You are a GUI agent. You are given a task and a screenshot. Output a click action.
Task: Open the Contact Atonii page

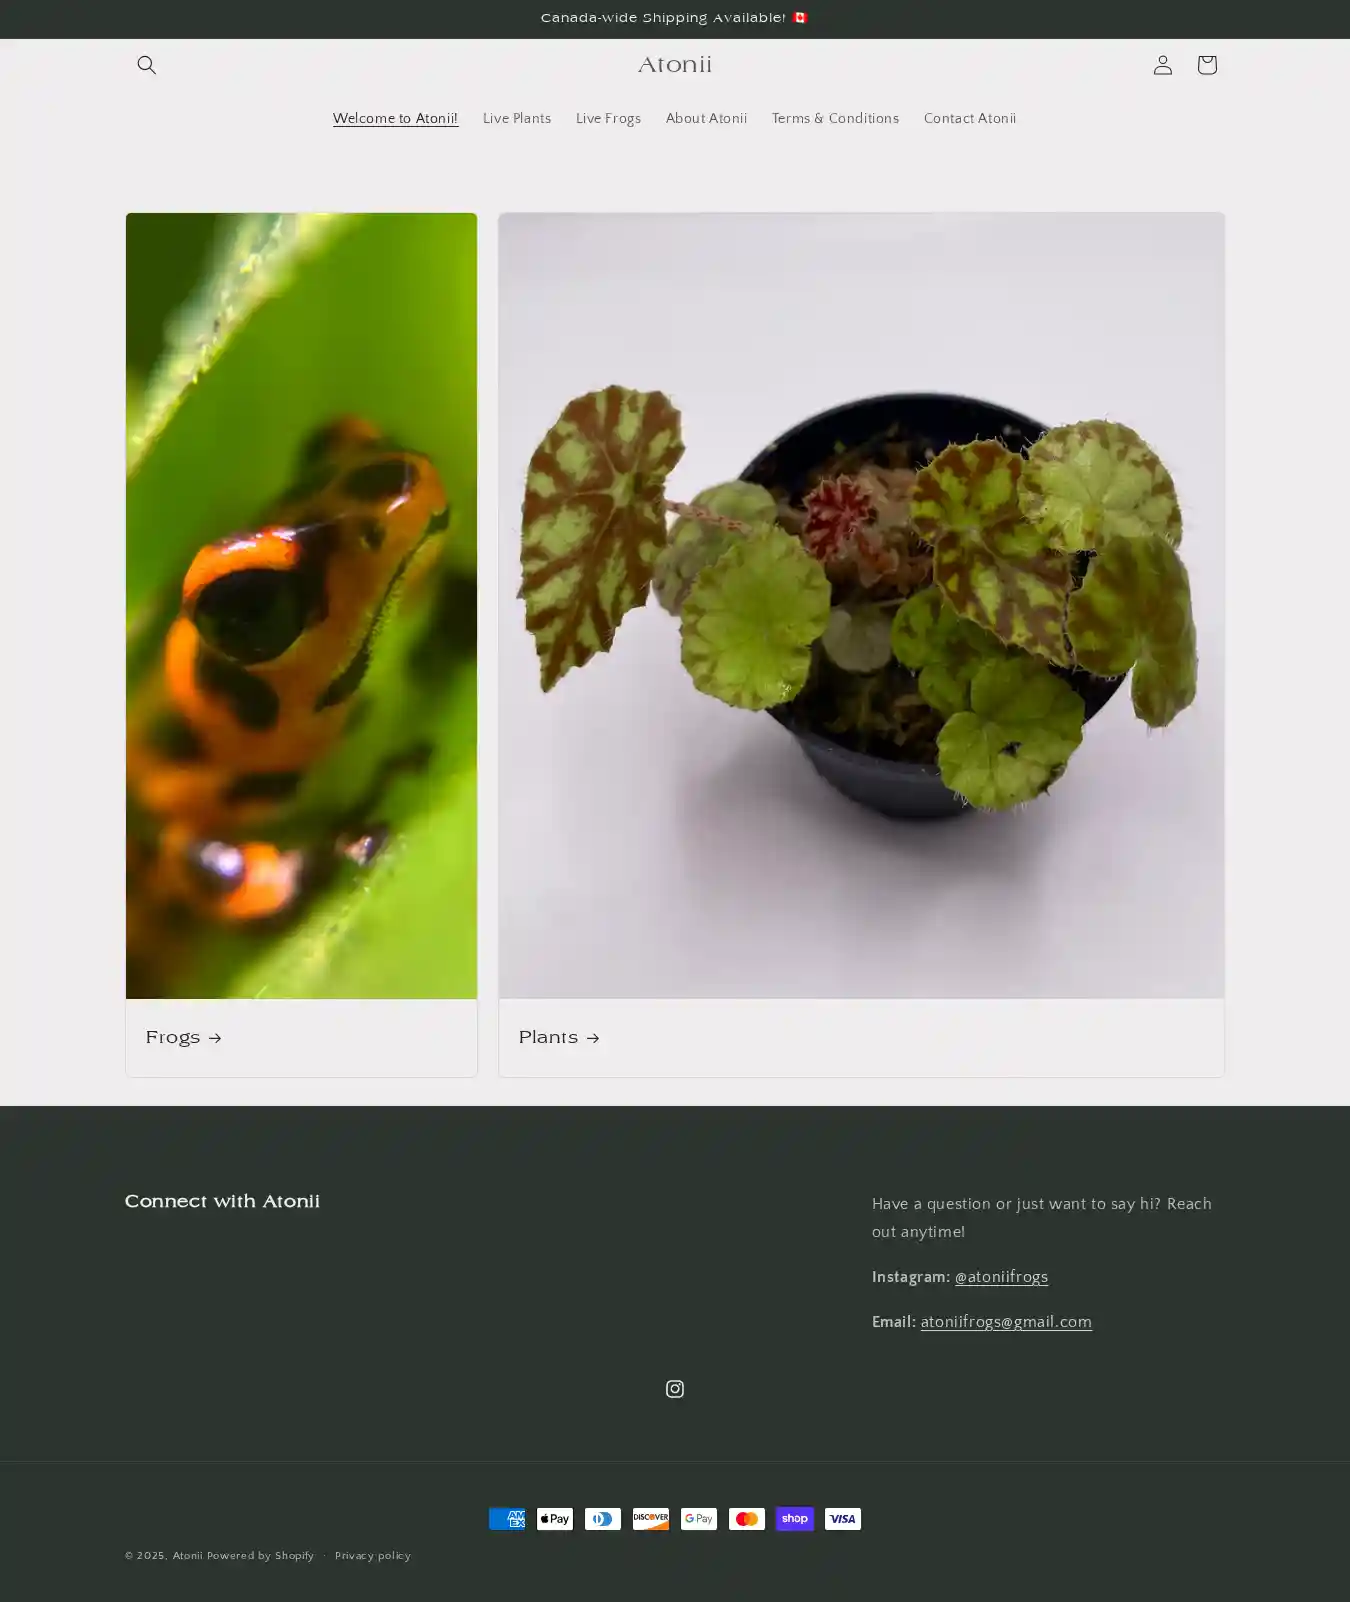coord(969,119)
